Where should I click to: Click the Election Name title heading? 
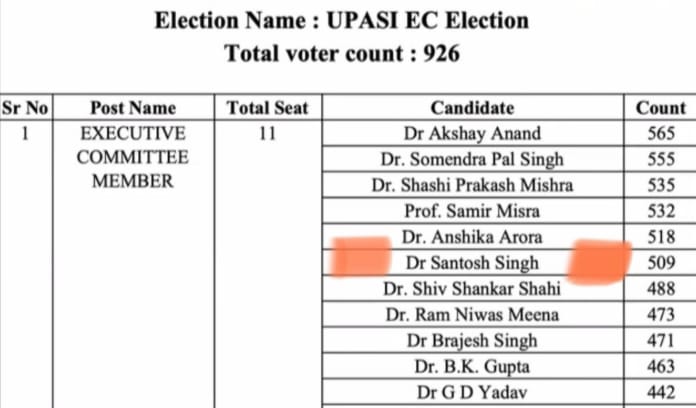point(341,20)
